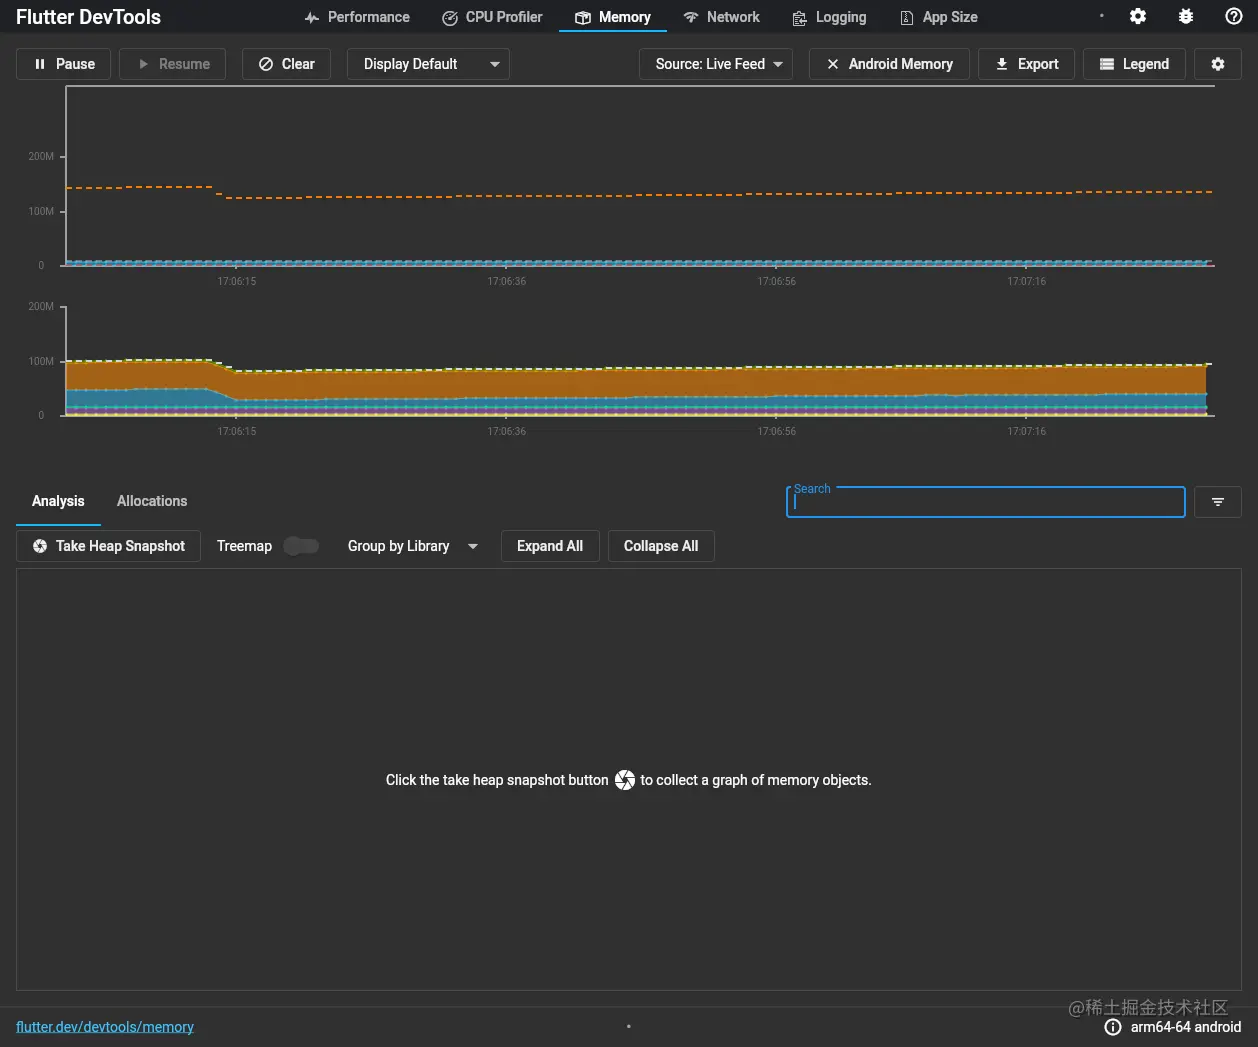Screen dimensions: 1258x1047
Task: Click the bug report icon in header
Action: [1186, 17]
